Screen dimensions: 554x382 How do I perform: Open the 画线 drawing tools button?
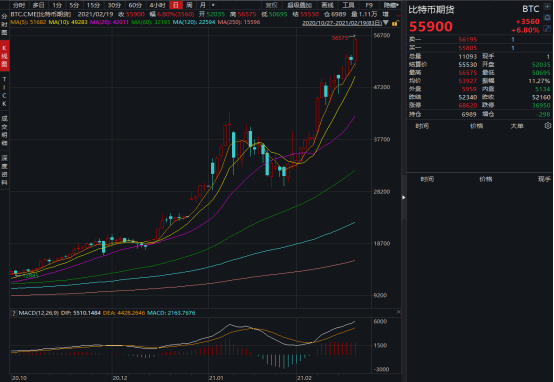[x=328, y=5]
